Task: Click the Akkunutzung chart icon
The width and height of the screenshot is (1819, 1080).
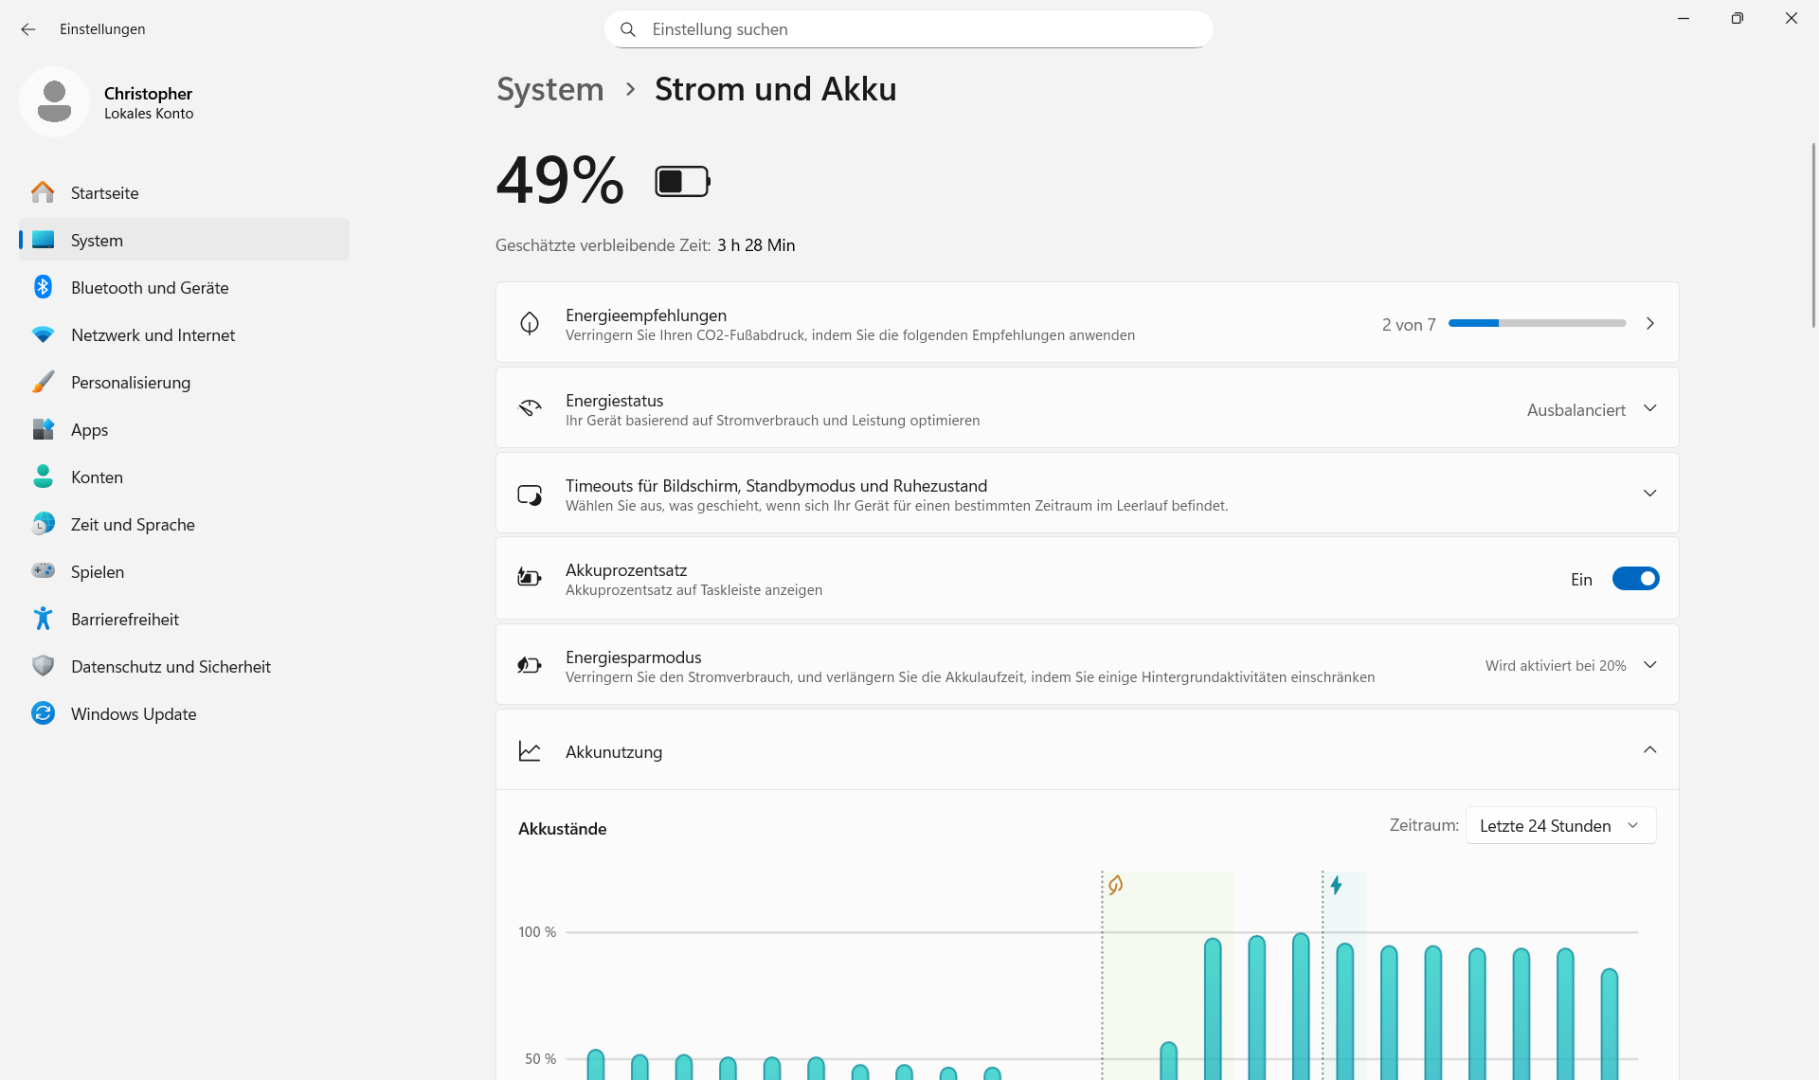Action: 529,751
